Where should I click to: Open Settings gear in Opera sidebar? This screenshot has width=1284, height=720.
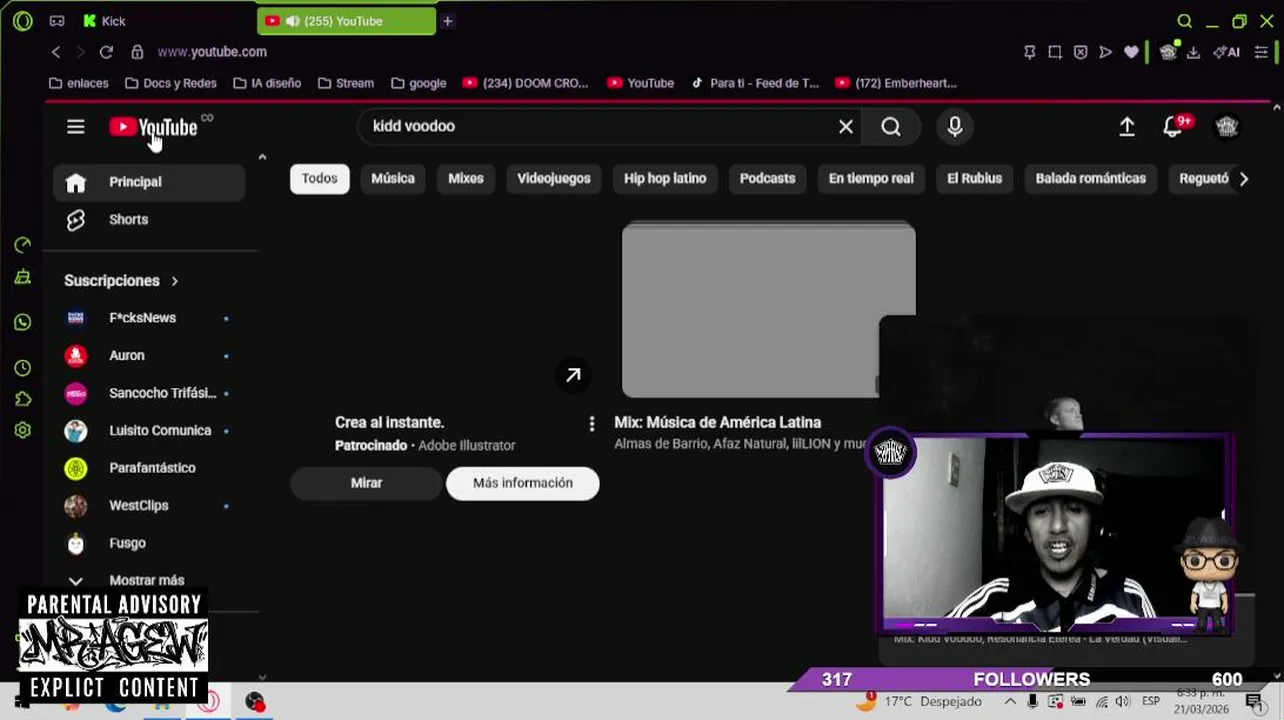23,430
